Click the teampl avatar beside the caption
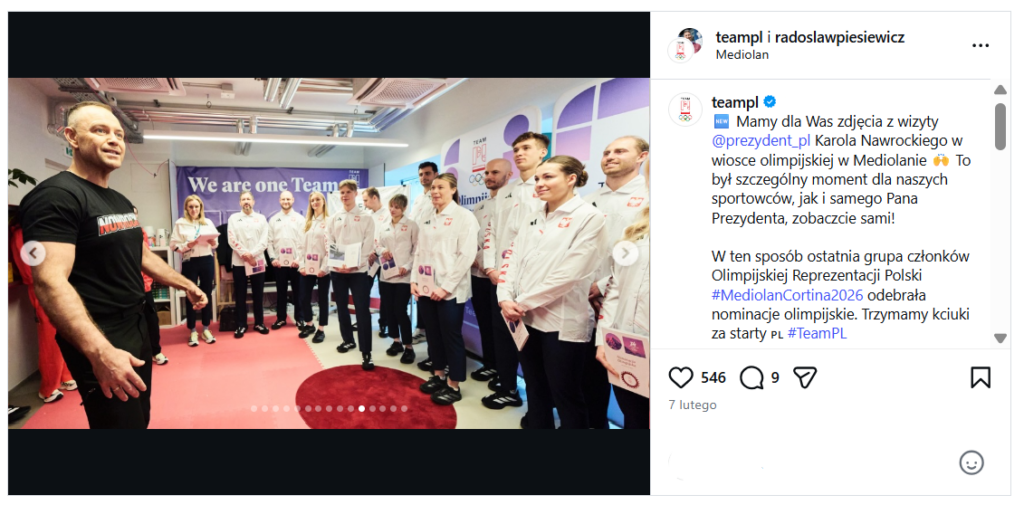The image size is (1024, 505). point(685,109)
